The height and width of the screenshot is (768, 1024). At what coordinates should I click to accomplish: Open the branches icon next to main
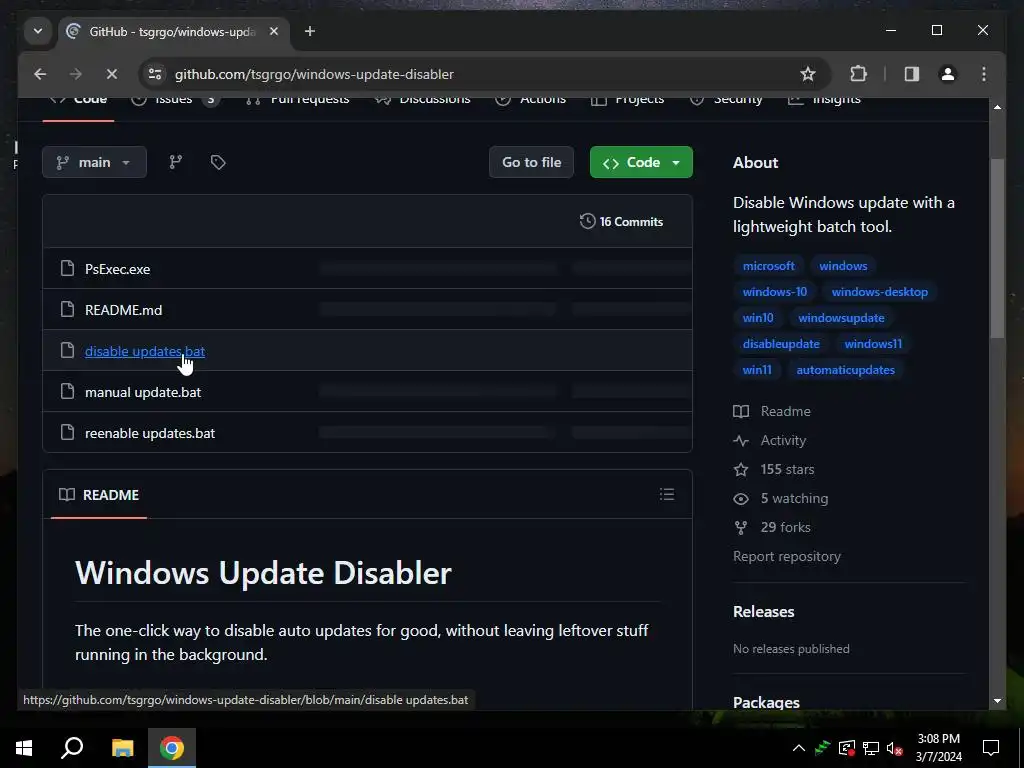176,162
